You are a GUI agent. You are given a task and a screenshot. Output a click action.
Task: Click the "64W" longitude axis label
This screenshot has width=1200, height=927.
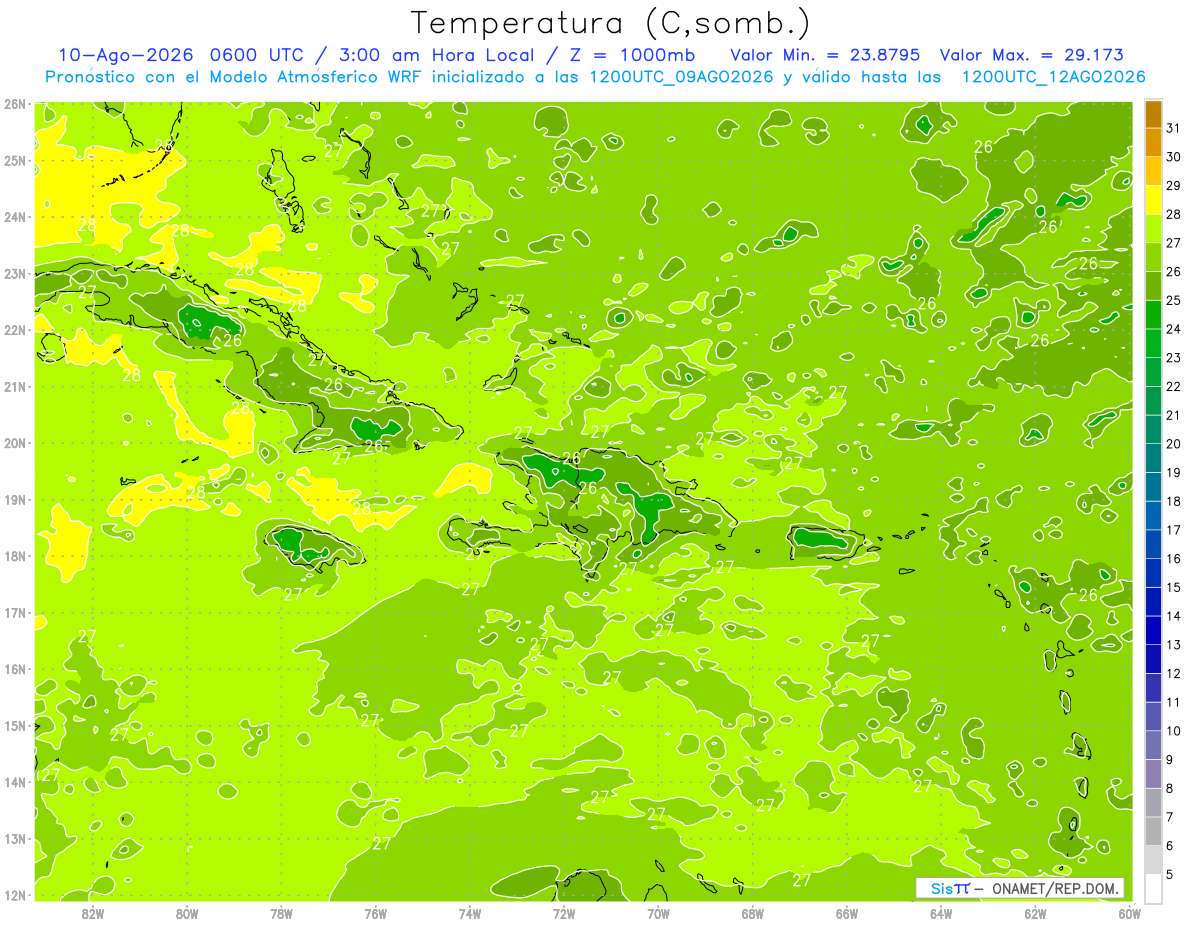click(x=941, y=913)
